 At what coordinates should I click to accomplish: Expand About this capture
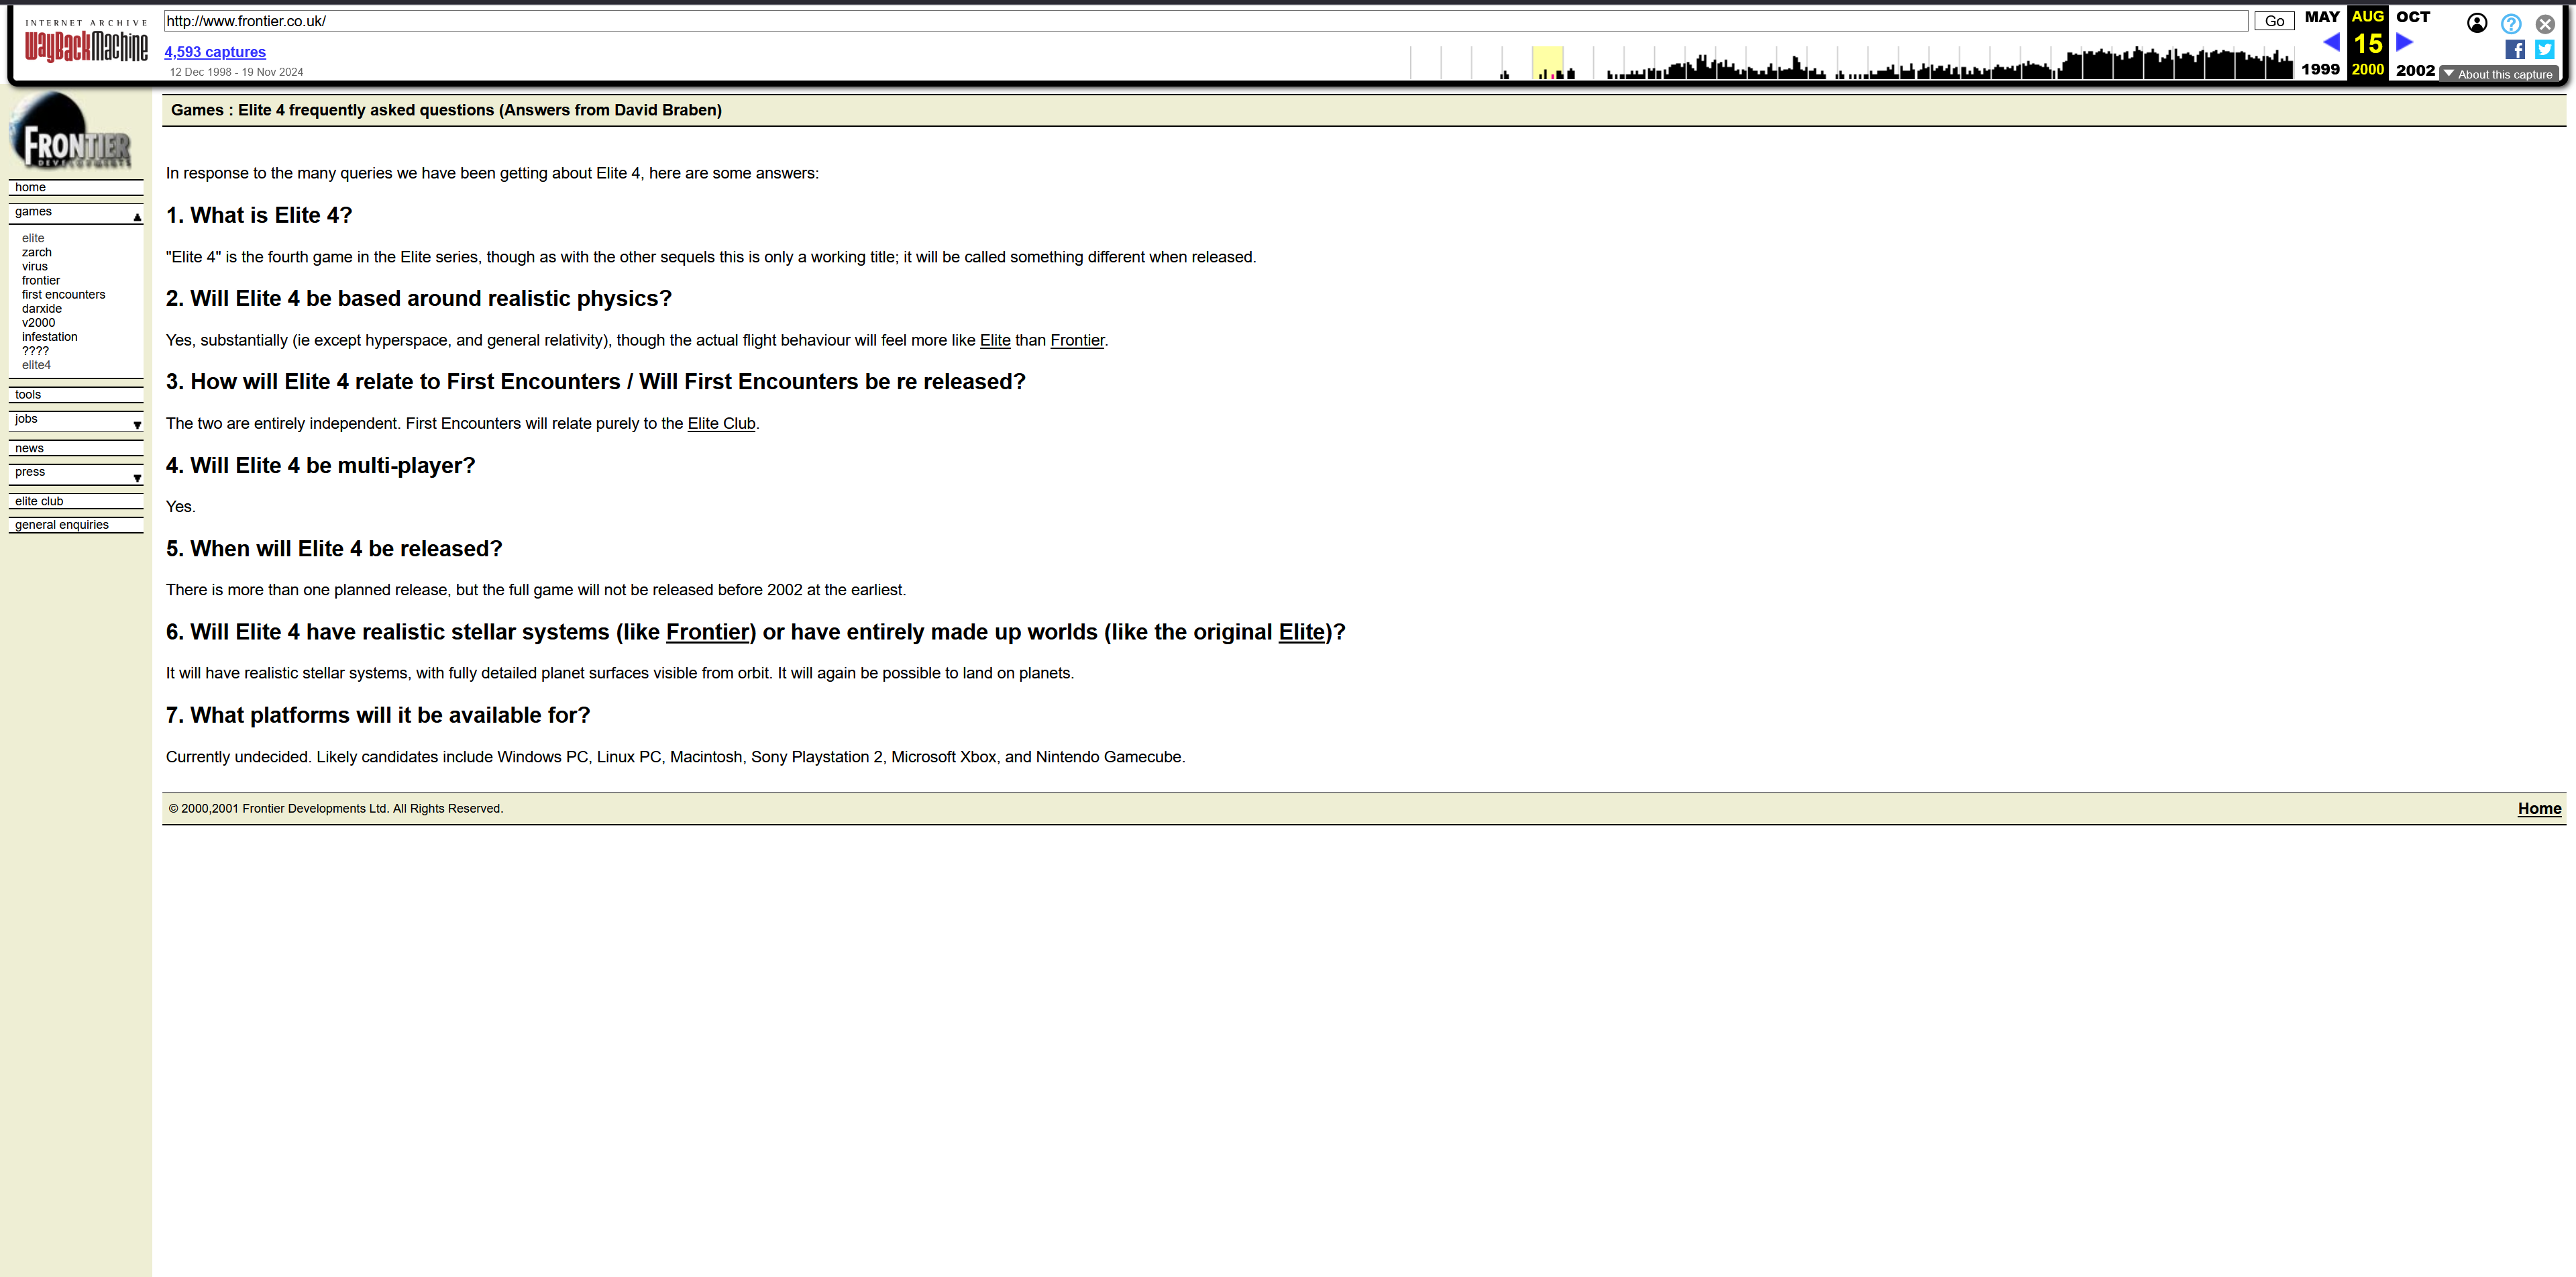[x=2498, y=74]
